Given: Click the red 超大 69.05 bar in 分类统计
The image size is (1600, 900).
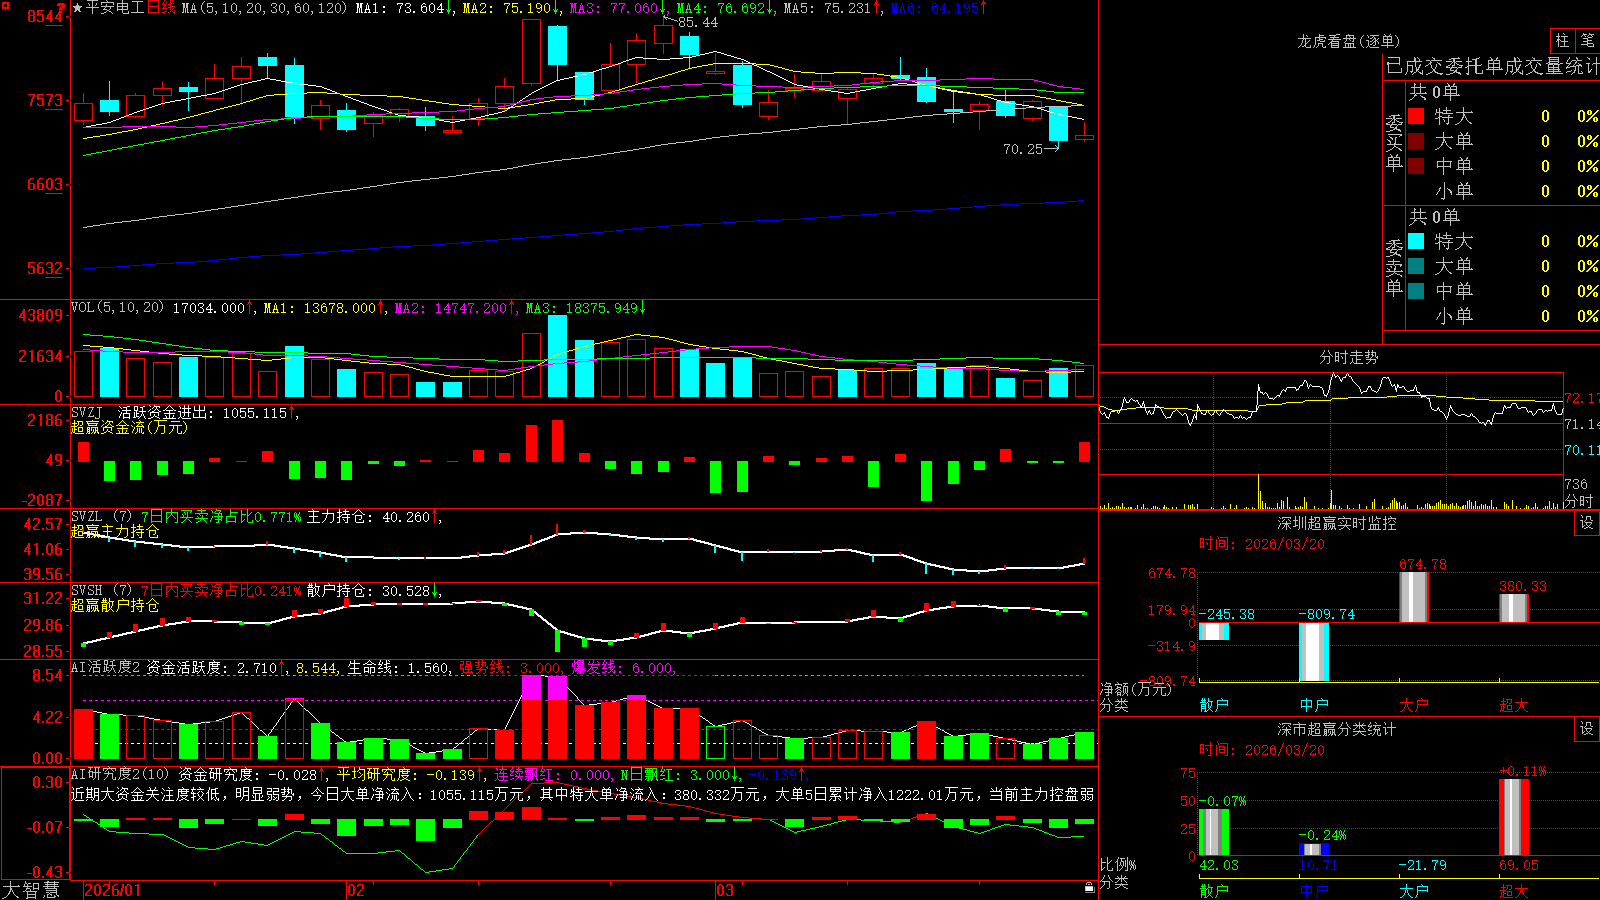Looking at the screenshot, I should (x=1514, y=817).
